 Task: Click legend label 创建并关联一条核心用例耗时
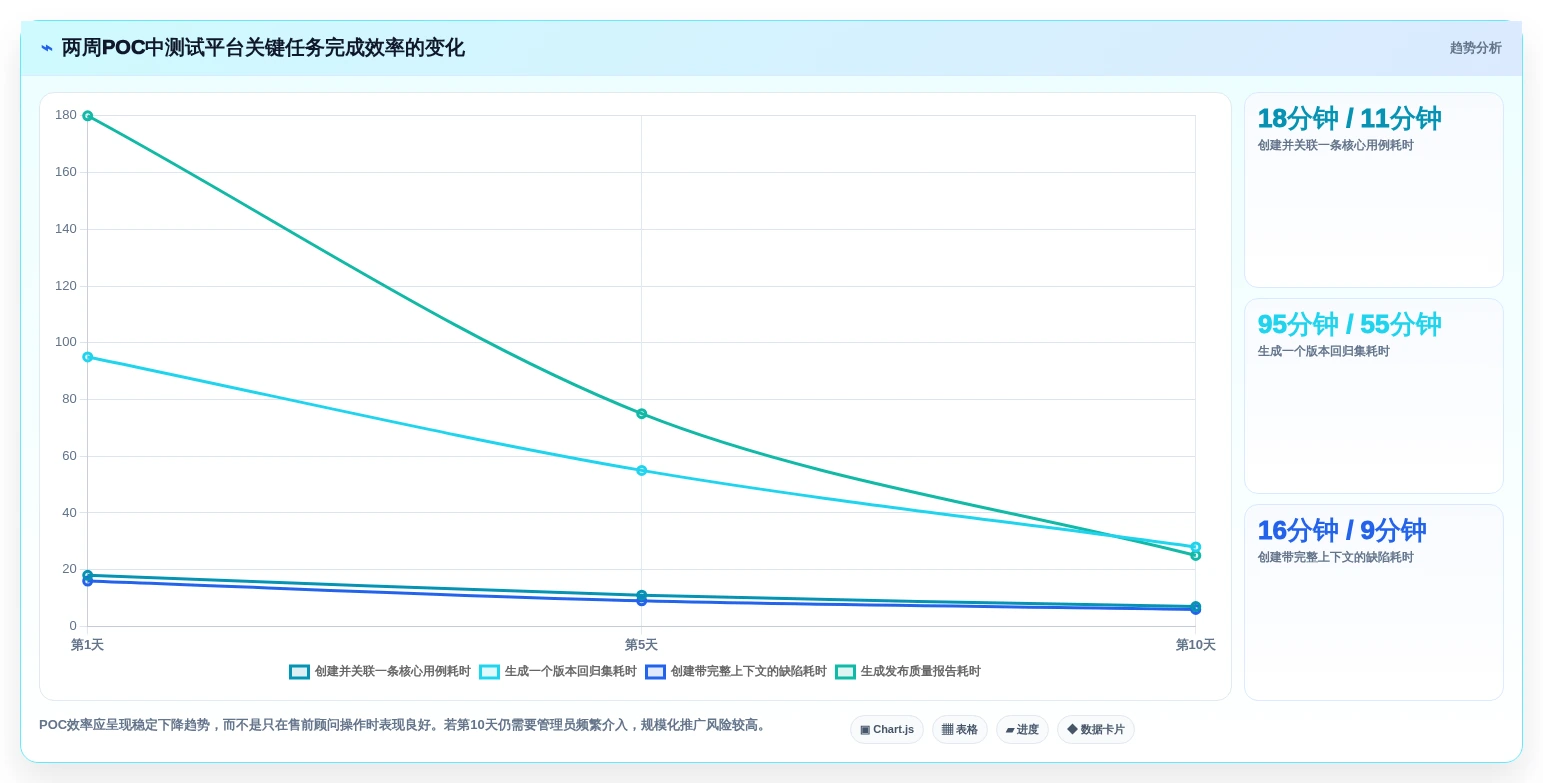392,672
